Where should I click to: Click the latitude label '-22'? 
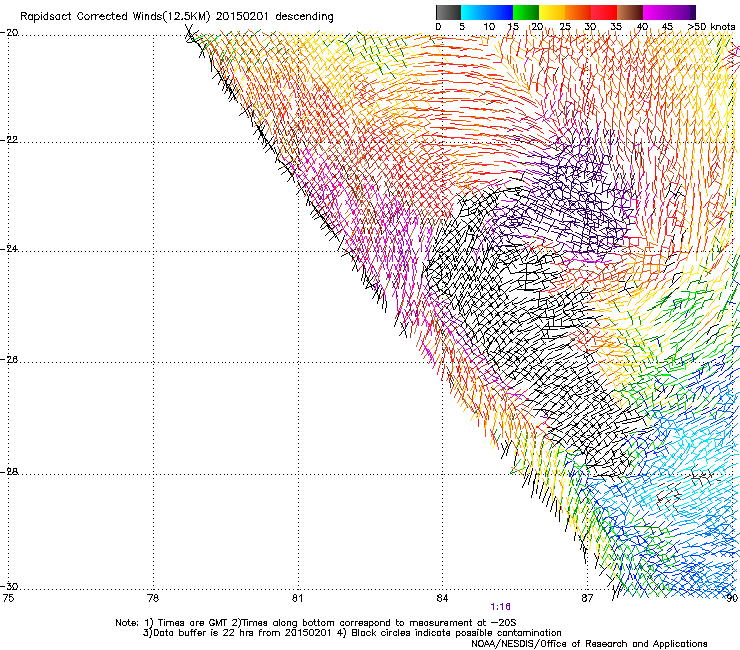(9, 140)
